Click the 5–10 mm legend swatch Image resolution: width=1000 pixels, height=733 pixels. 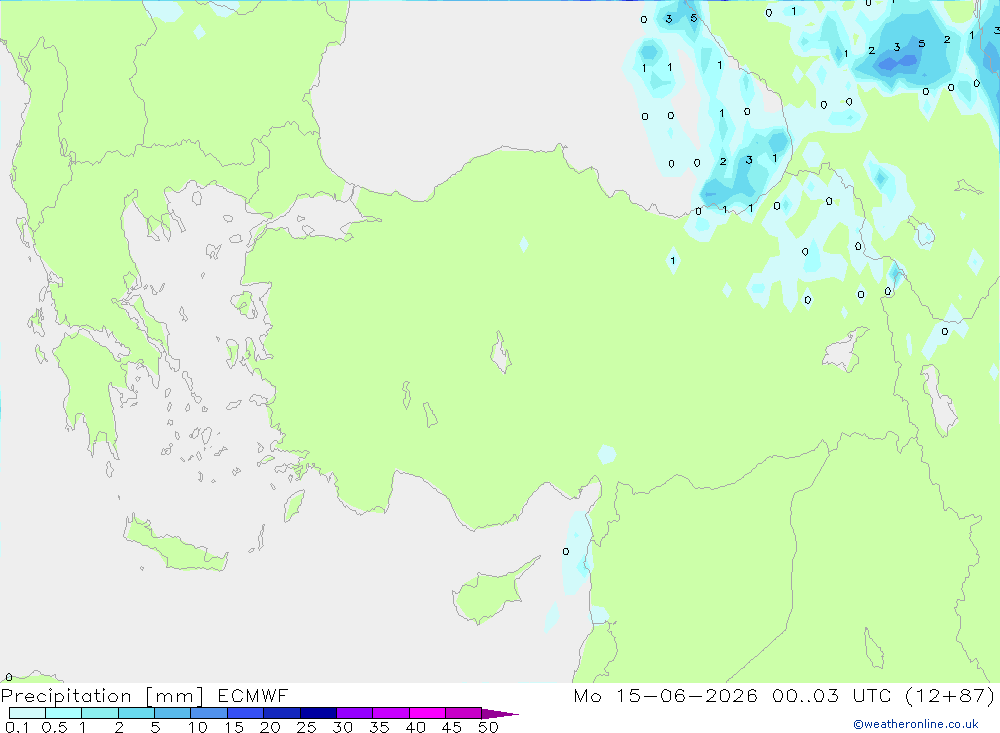[x=173, y=713]
